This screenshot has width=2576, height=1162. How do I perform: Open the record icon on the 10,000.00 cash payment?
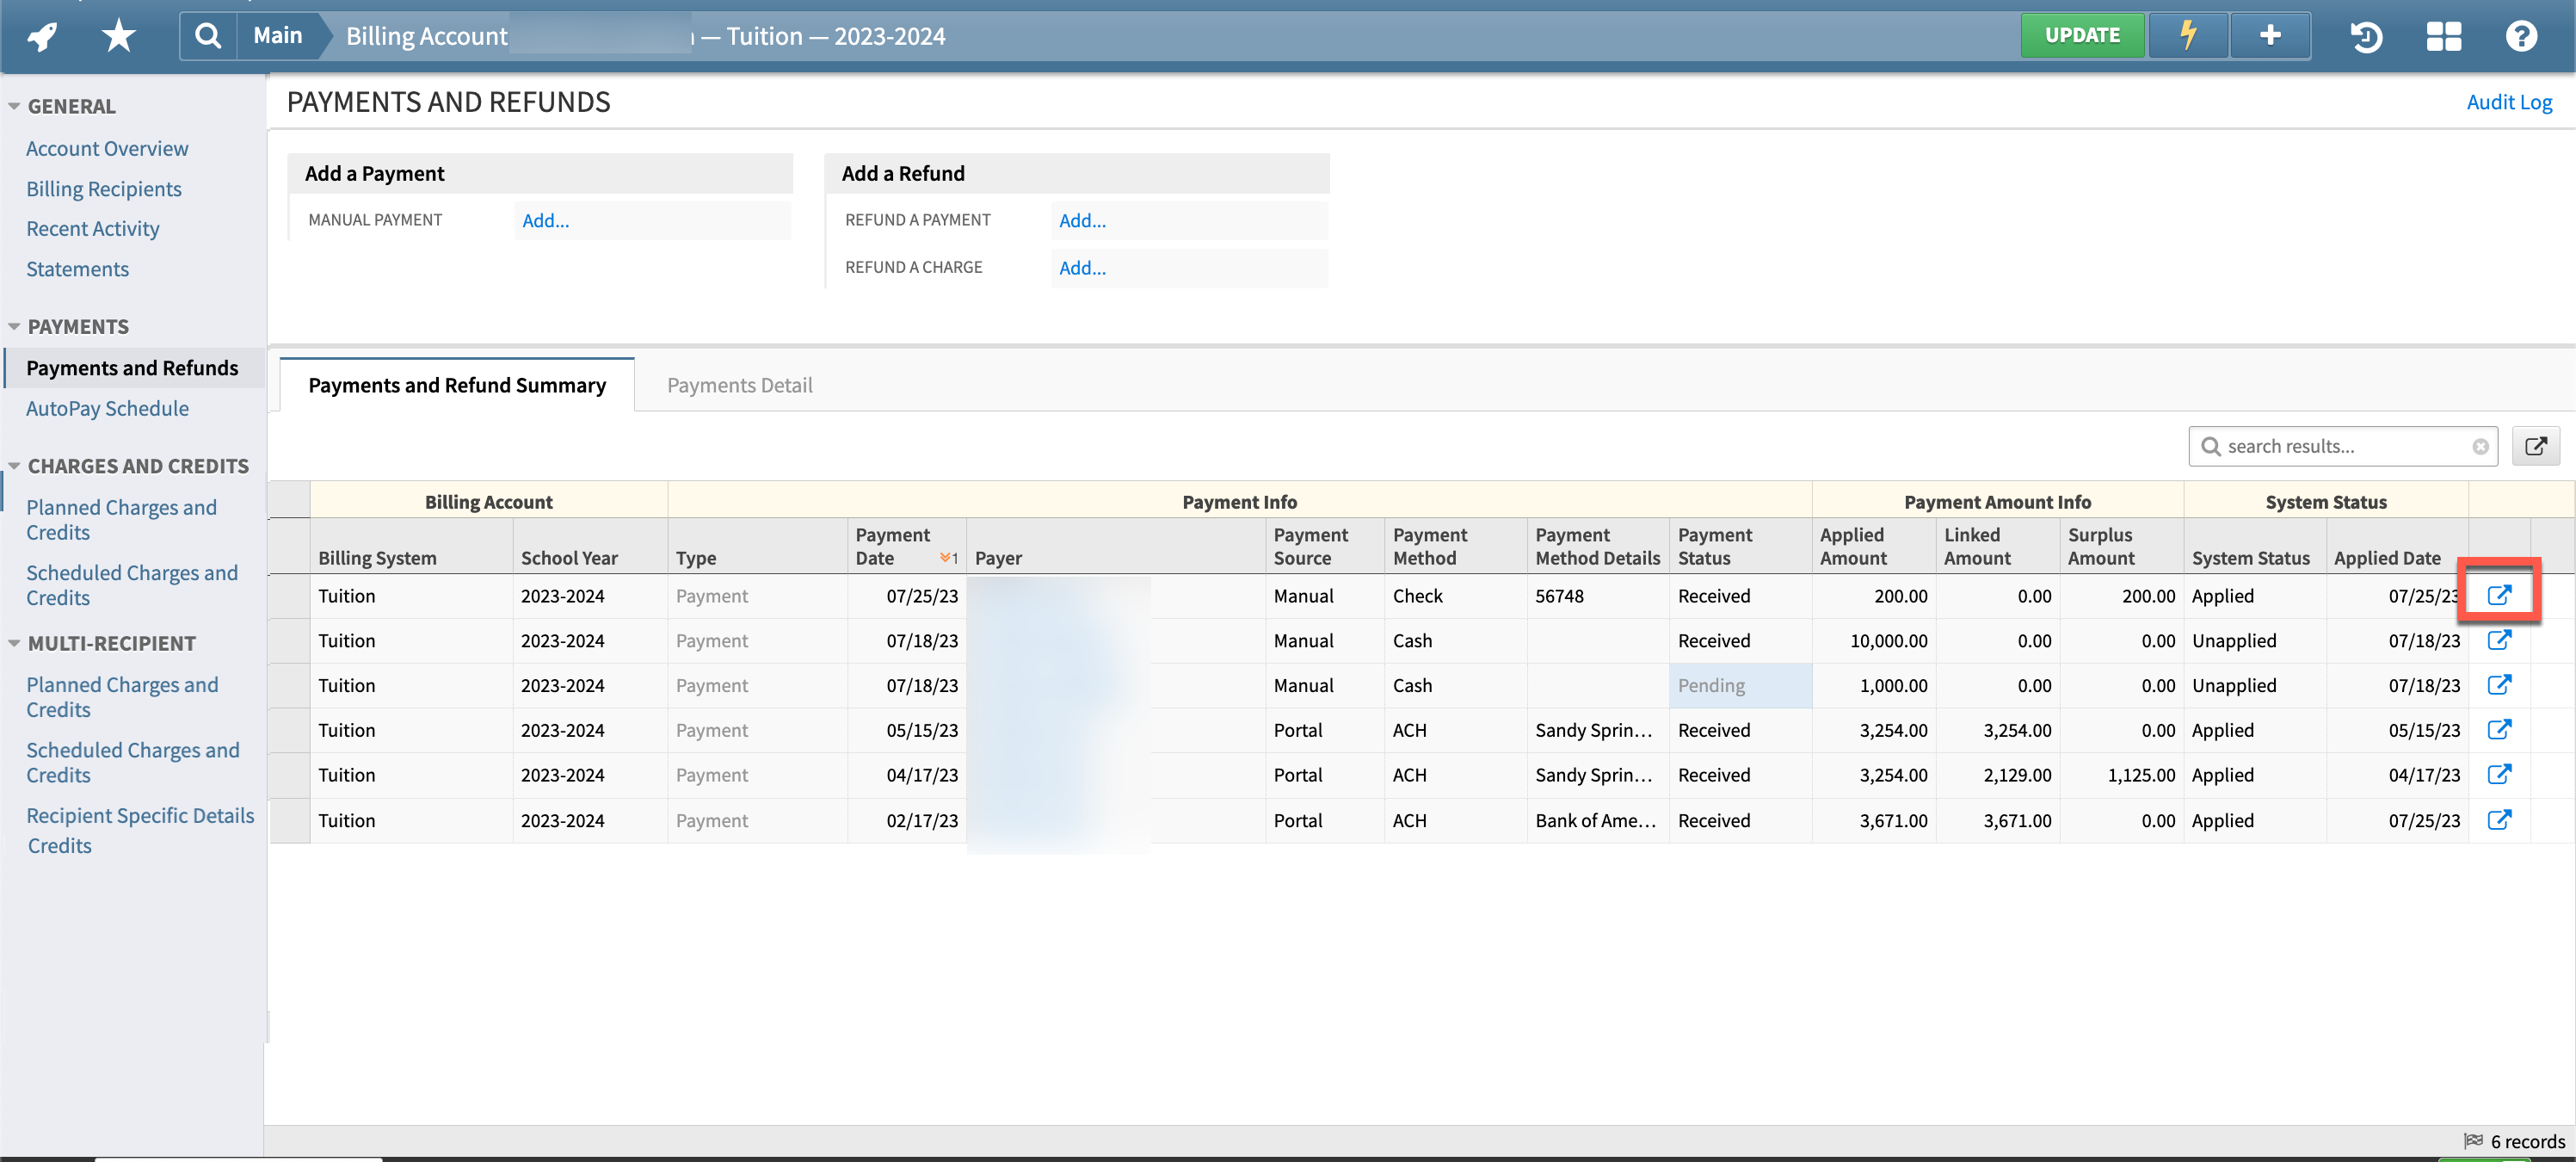click(2501, 640)
